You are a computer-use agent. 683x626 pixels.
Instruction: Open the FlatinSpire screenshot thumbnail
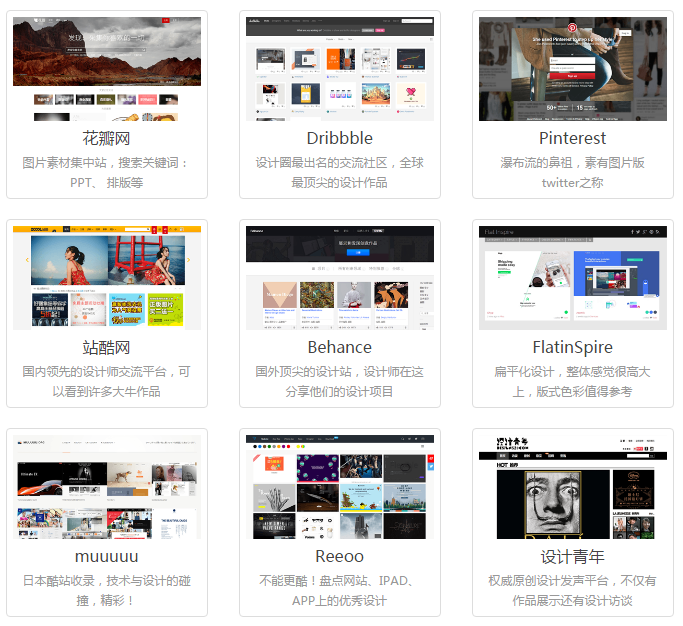(573, 277)
